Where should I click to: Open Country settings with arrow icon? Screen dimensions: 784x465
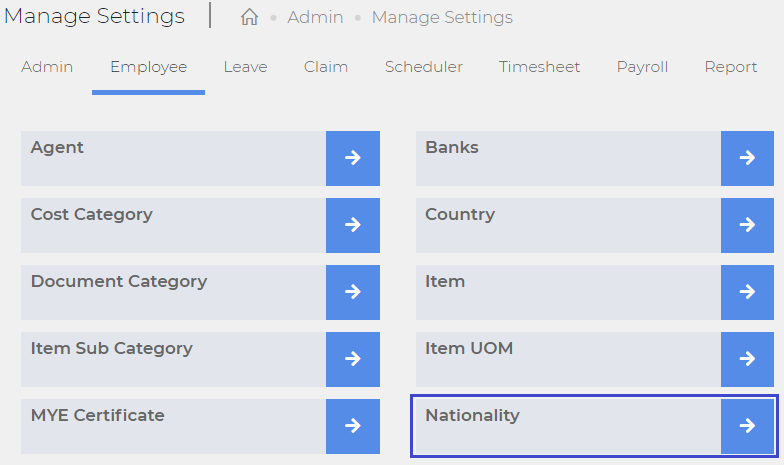[747, 225]
